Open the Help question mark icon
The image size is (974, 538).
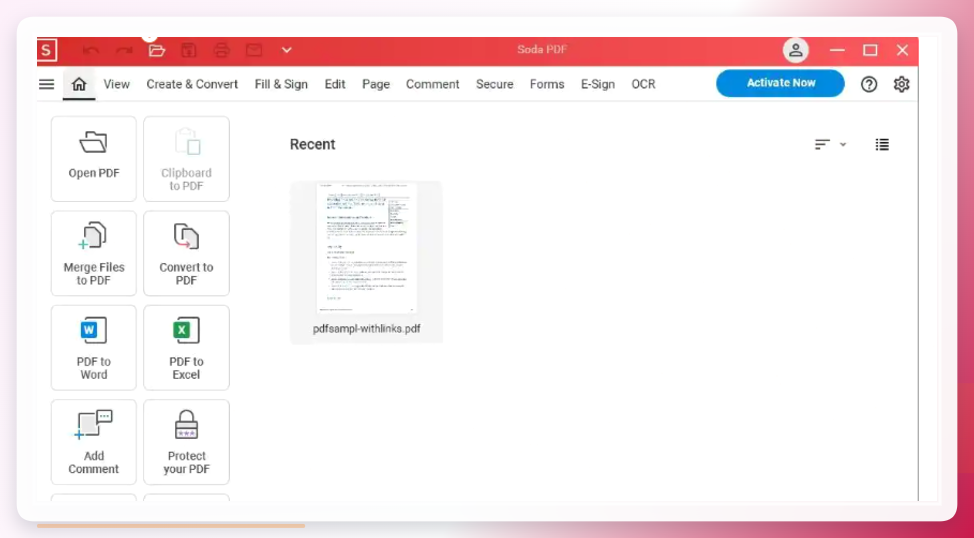pyautogui.click(x=869, y=84)
